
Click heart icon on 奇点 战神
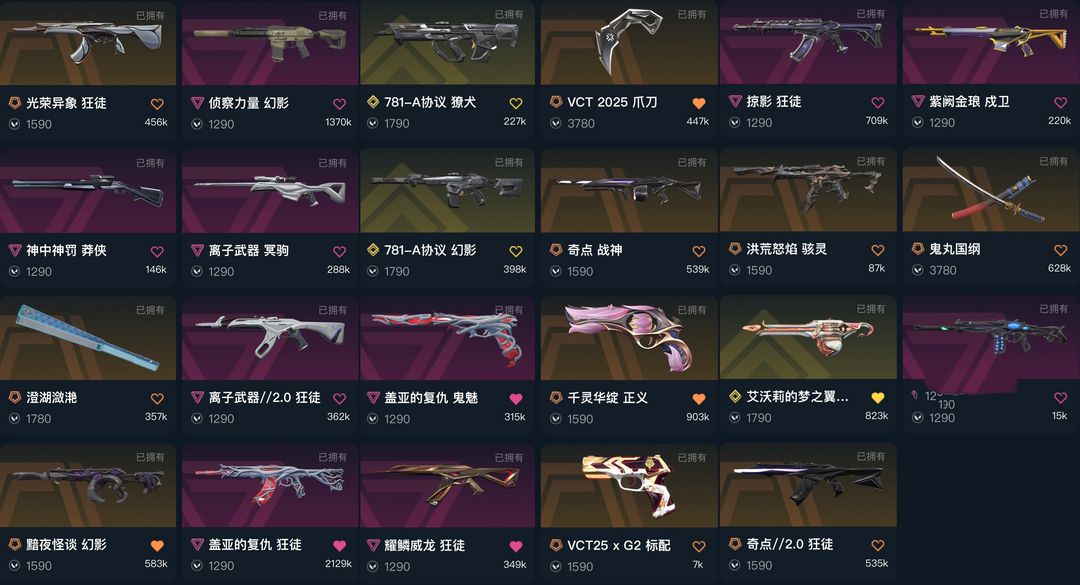pyautogui.click(x=698, y=252)
